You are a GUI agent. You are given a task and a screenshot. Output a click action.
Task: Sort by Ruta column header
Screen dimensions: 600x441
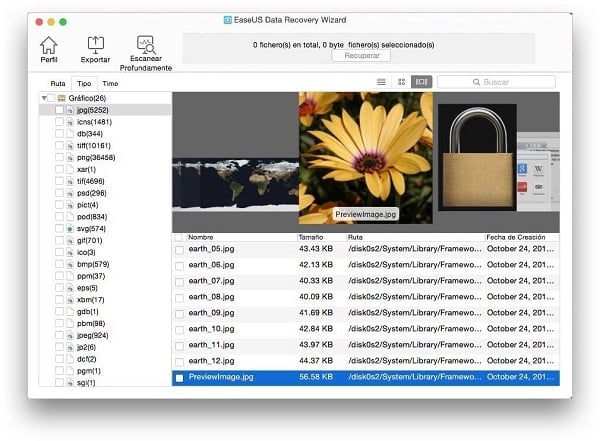tap(355, 237)
